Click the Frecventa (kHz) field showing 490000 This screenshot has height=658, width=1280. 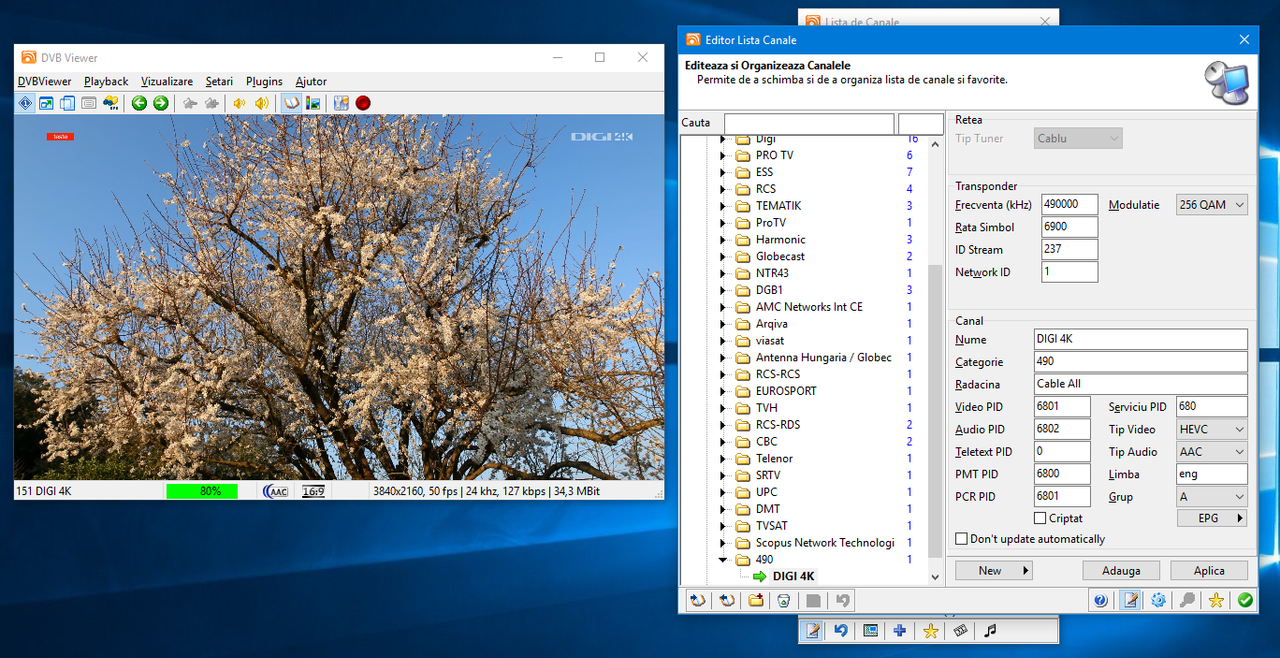click(x=1069, y=205)
